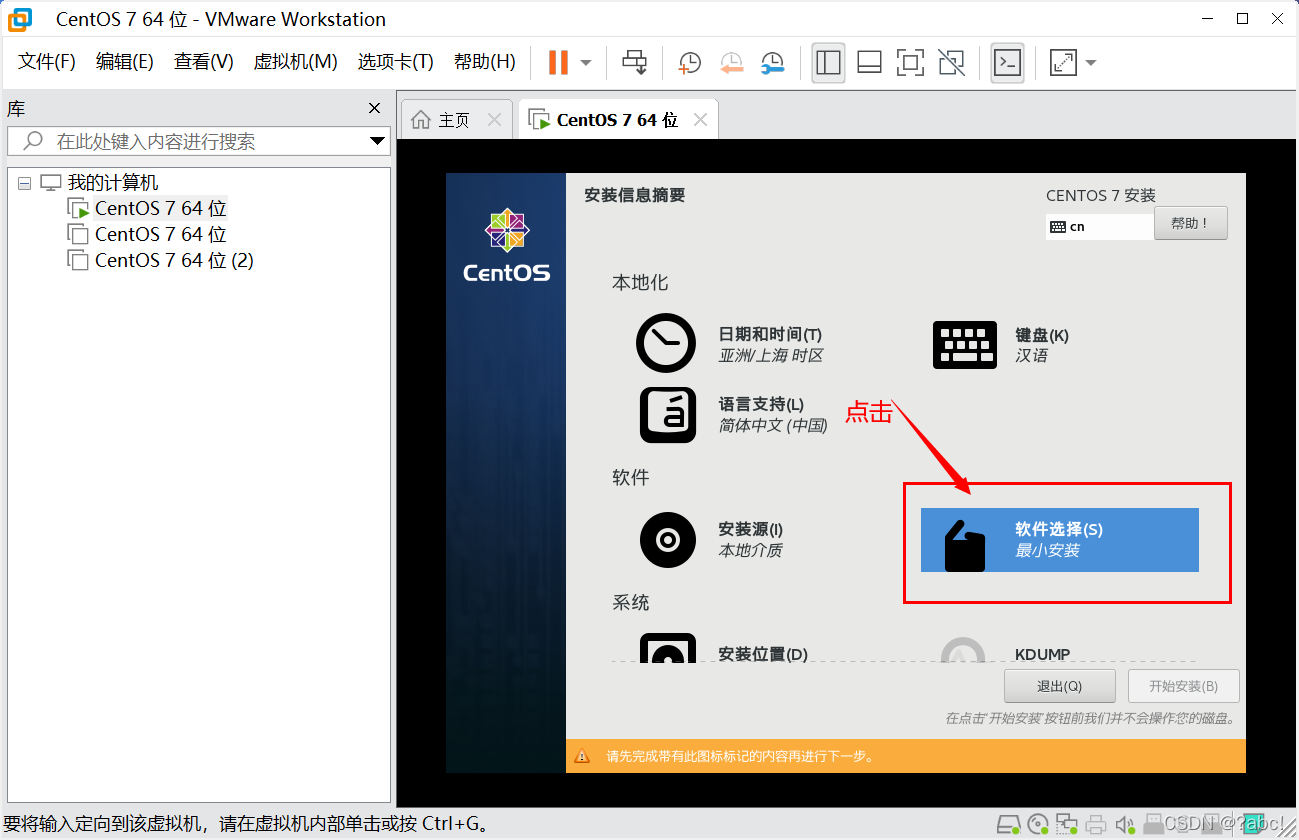Click the library search input field
Viewport: 1299px width, 840px height.
click(197, 141)
